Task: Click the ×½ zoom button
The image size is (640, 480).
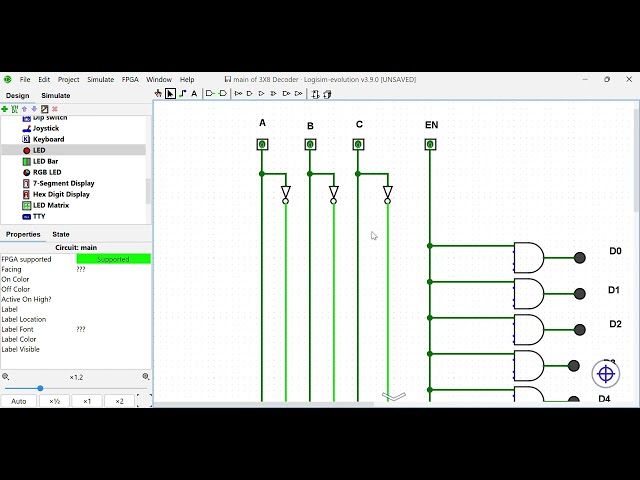Action: coord(55,401)
